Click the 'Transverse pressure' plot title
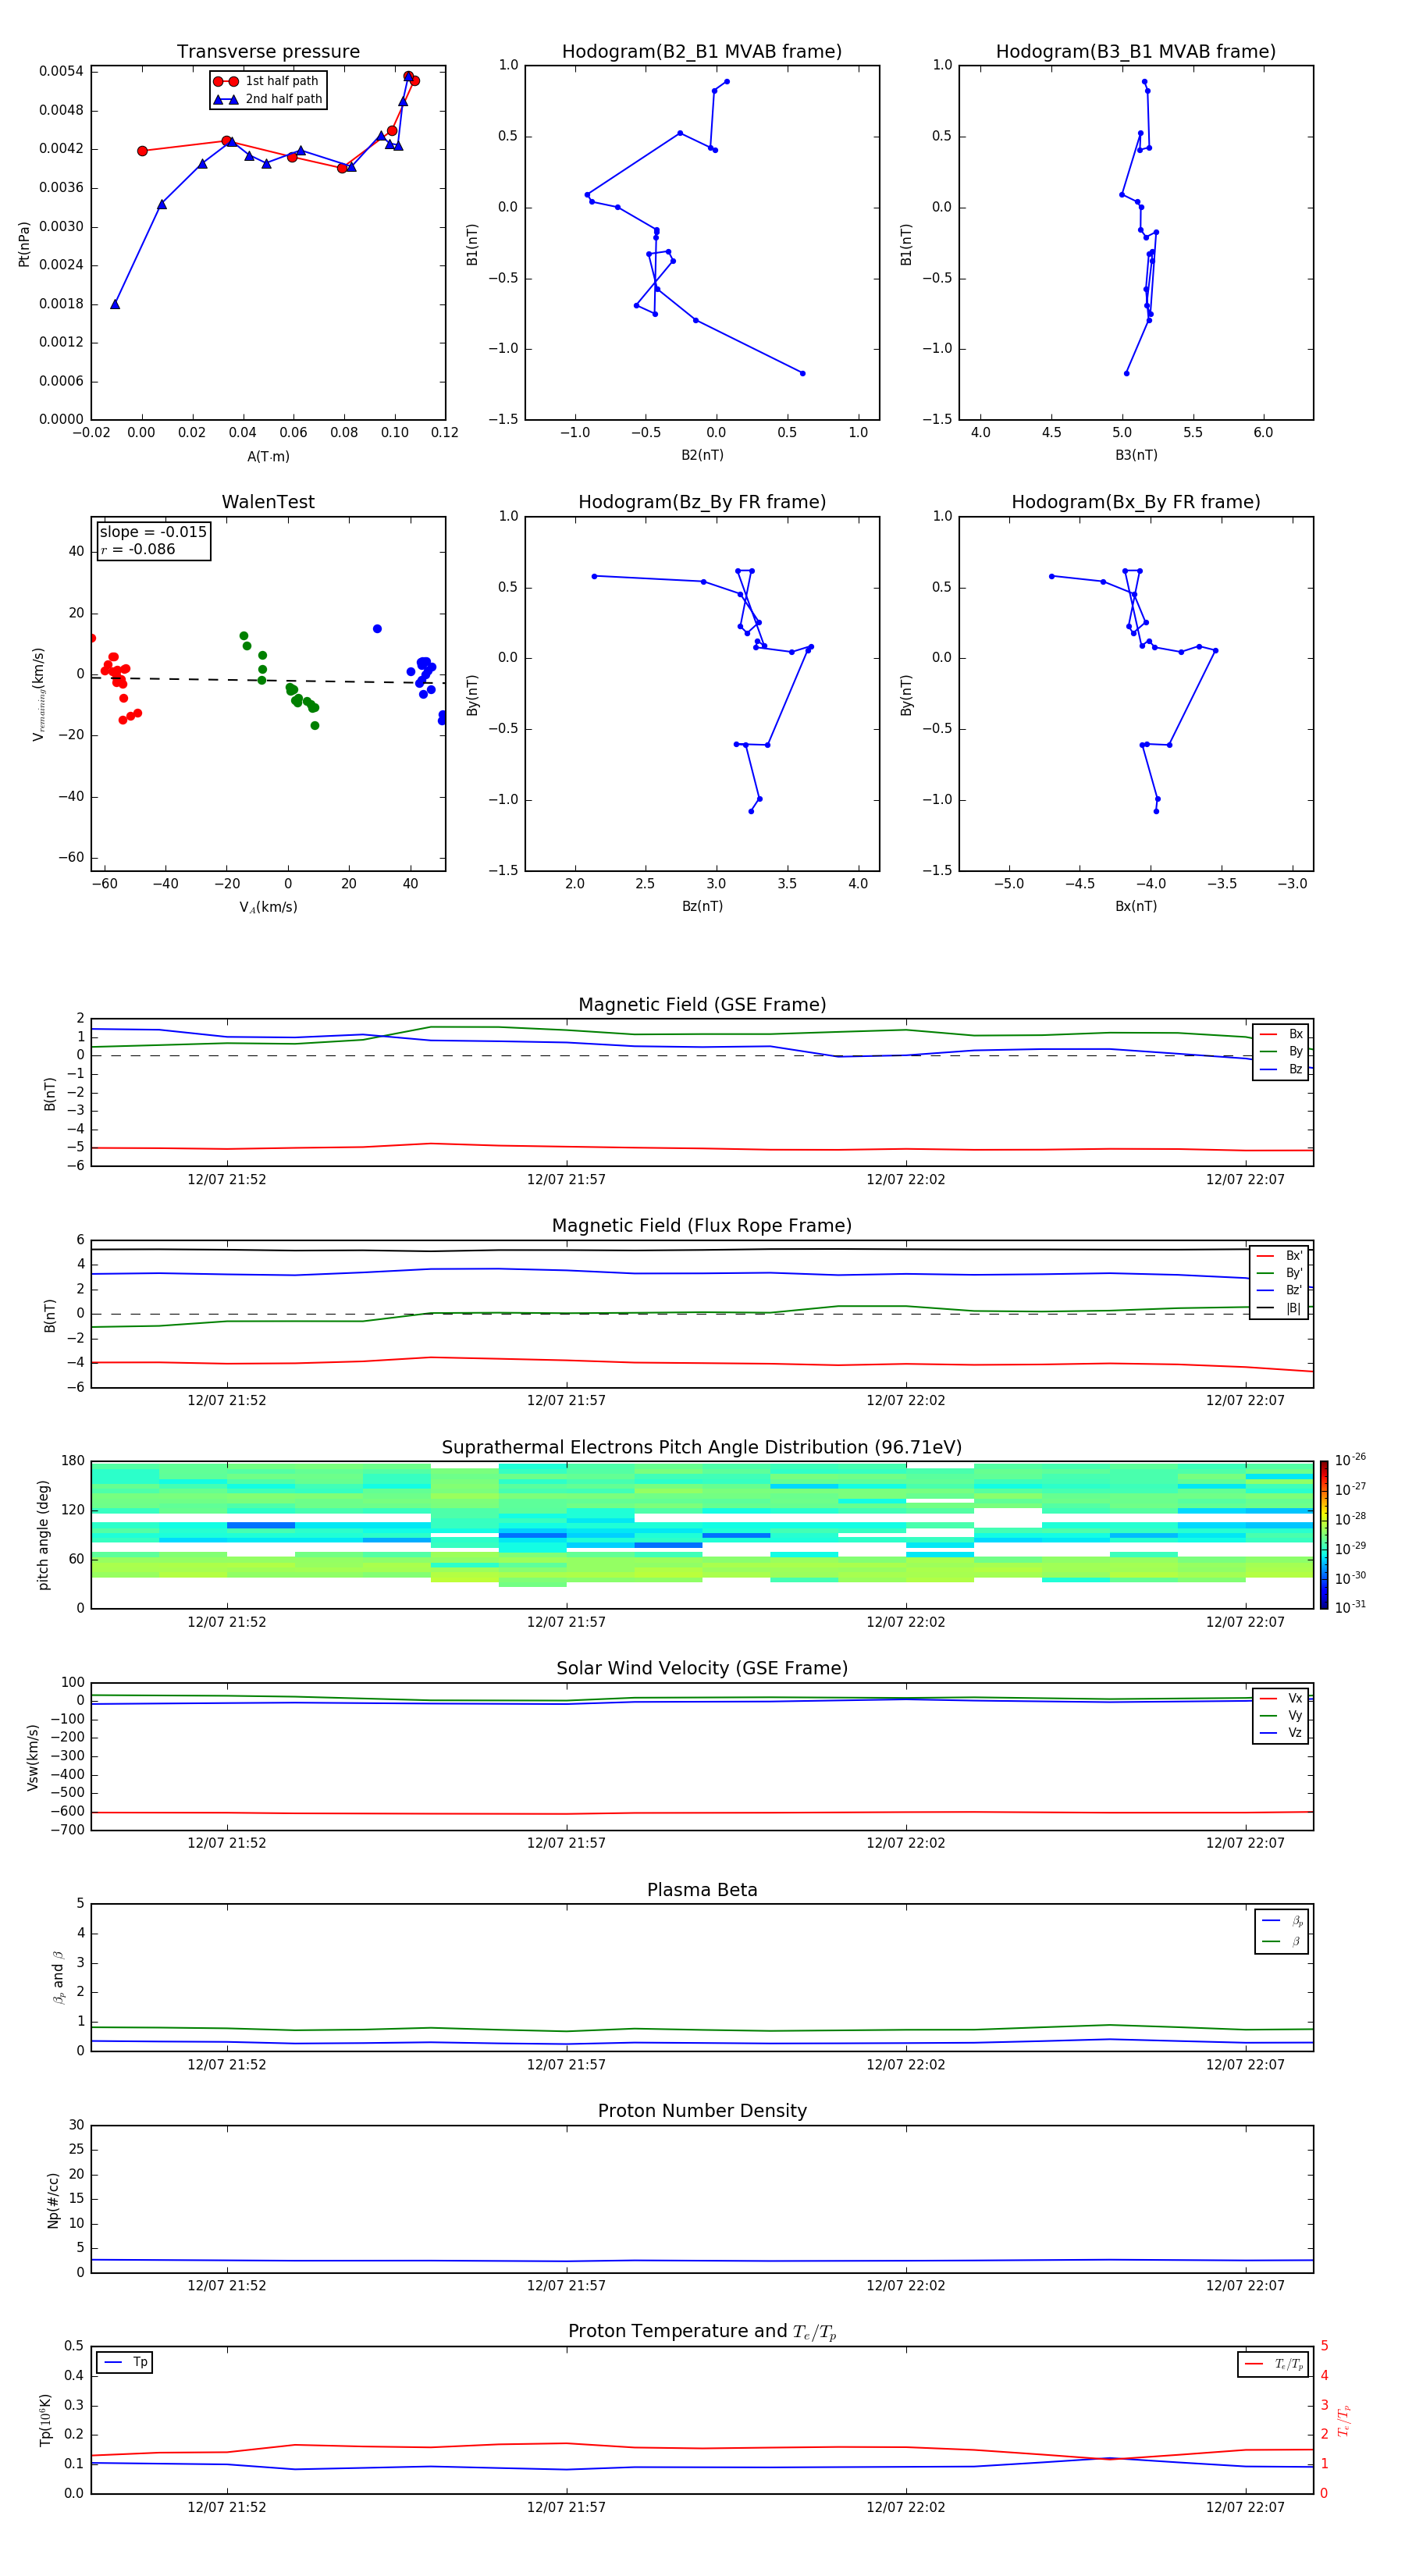Image resolution: width=1405 pixels, height=2576 pixels. pyautogui.click(x=268, y=51)
